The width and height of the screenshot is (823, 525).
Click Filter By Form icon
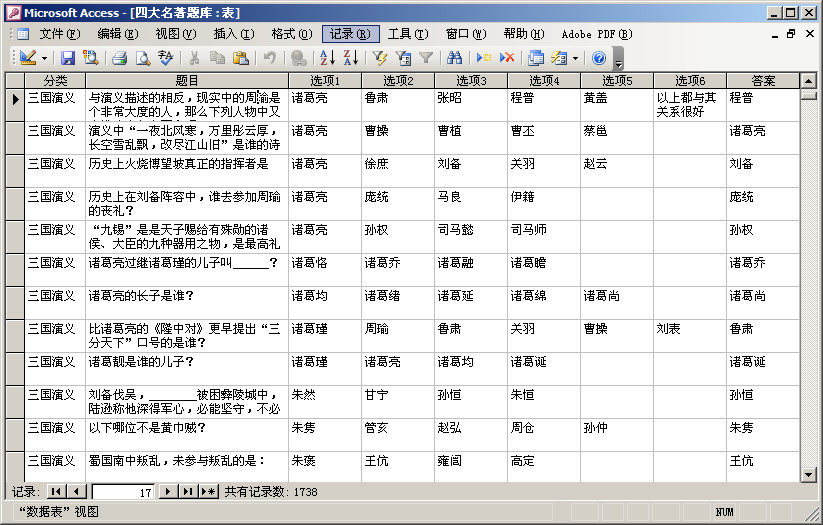pyautogui.click(x=403, y=57)
